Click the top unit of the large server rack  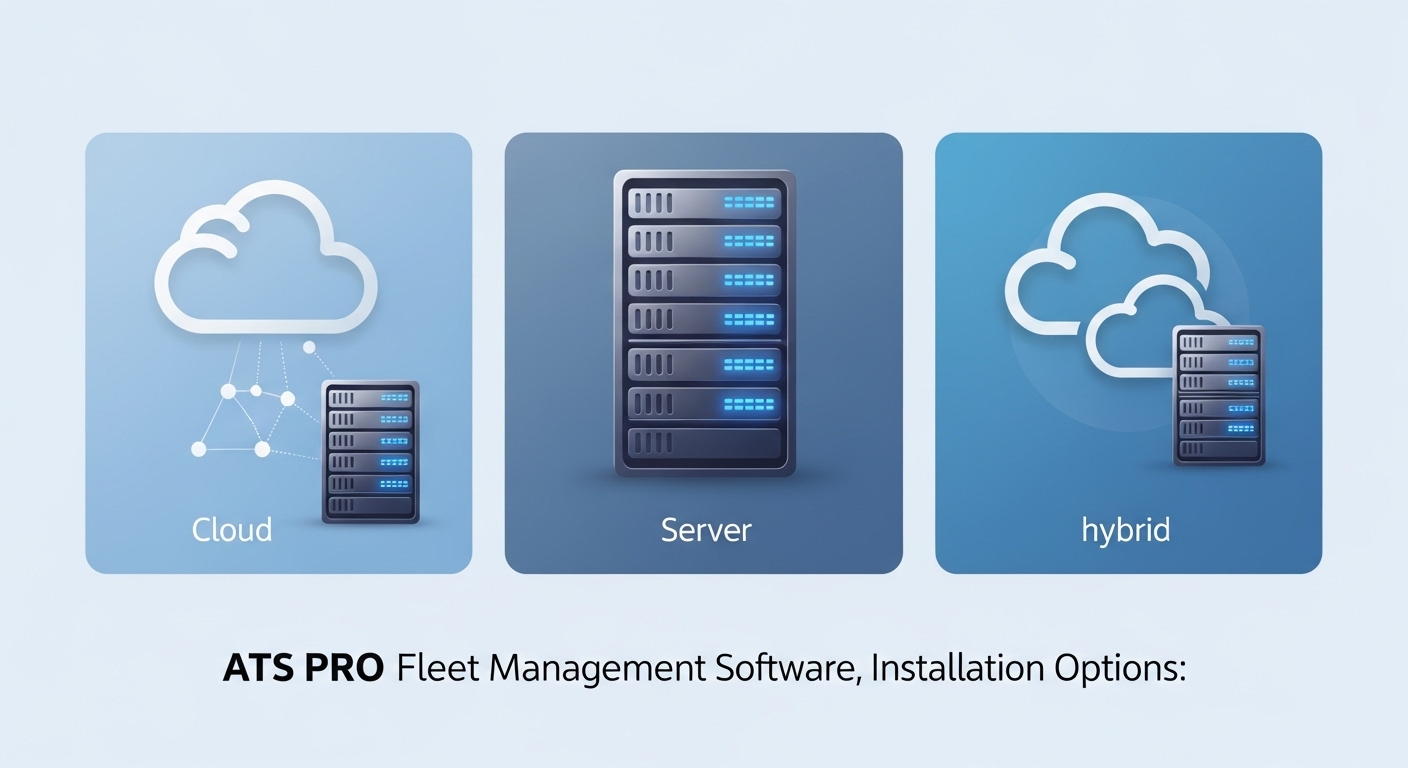[x=704, y=202]
